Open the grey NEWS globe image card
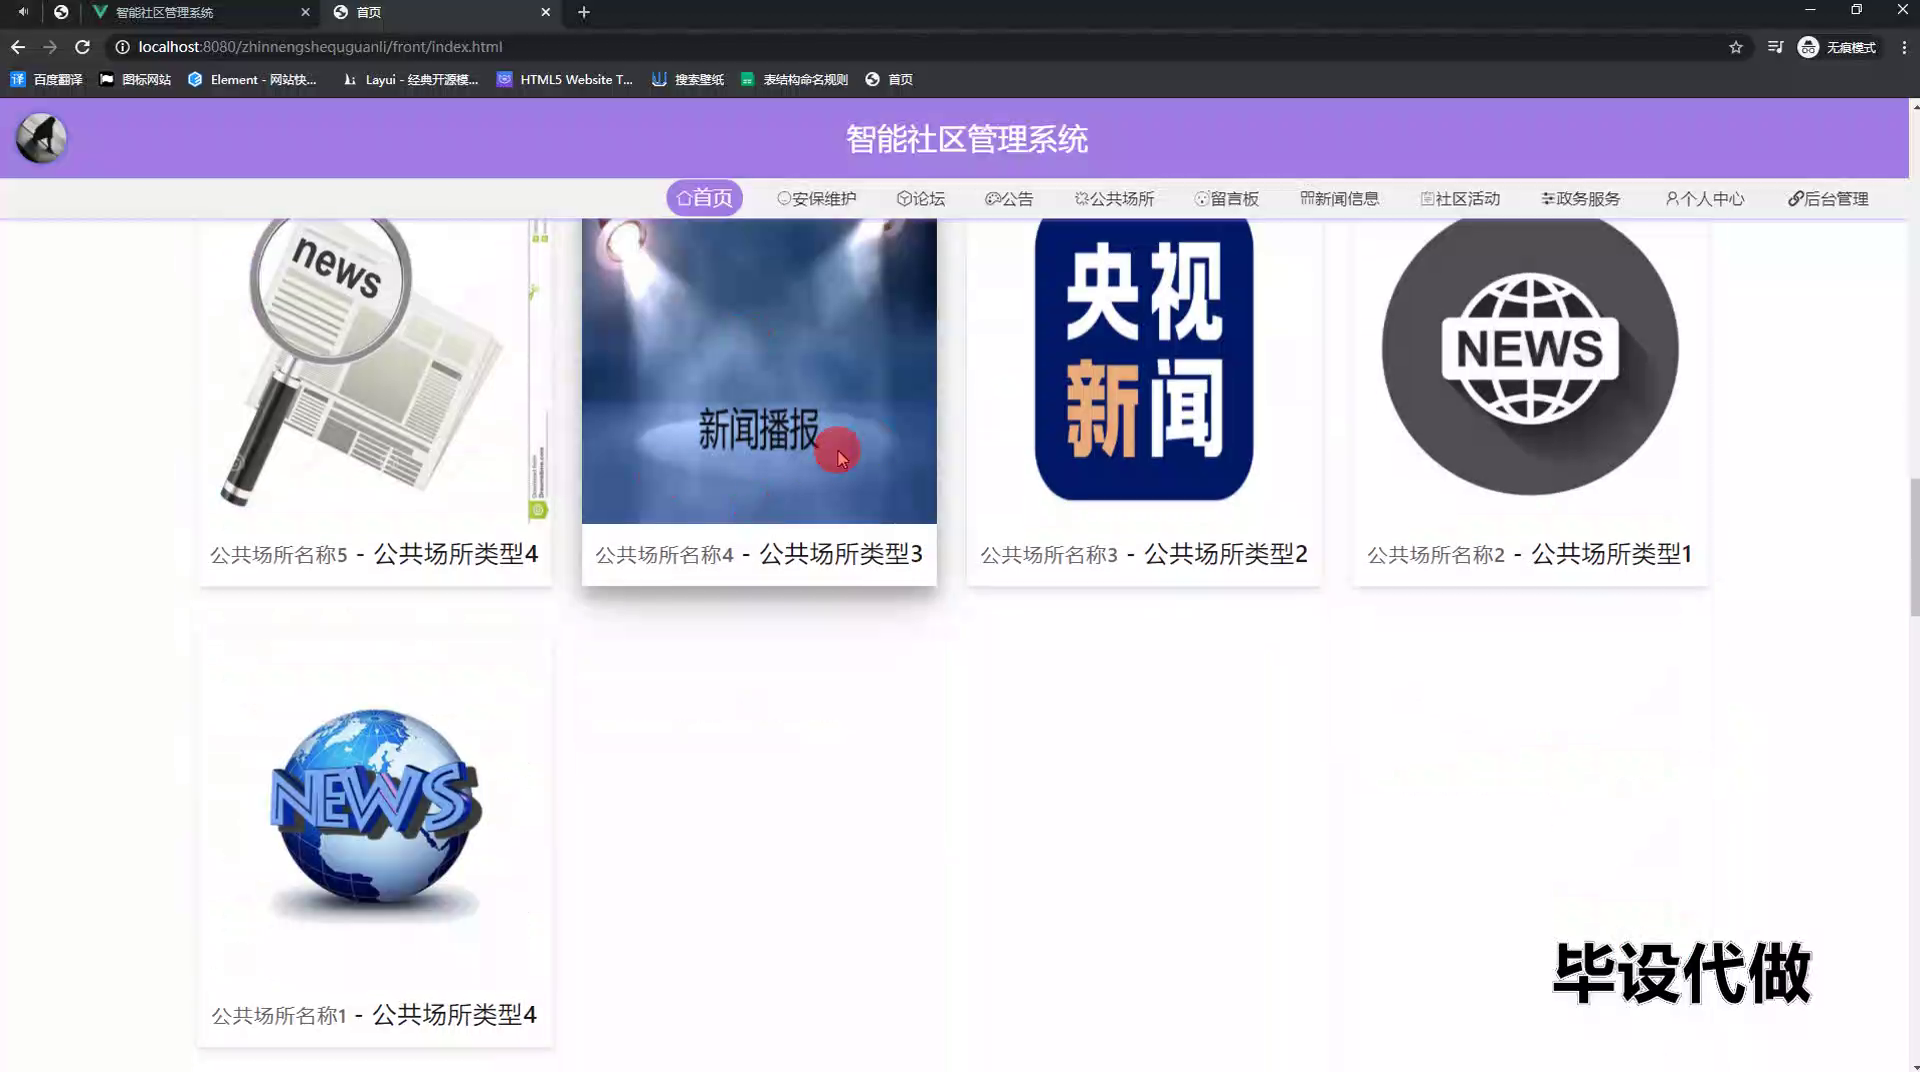Image resolution: width=1920 pixels, height=1072 pixels. coord(1530,370)
